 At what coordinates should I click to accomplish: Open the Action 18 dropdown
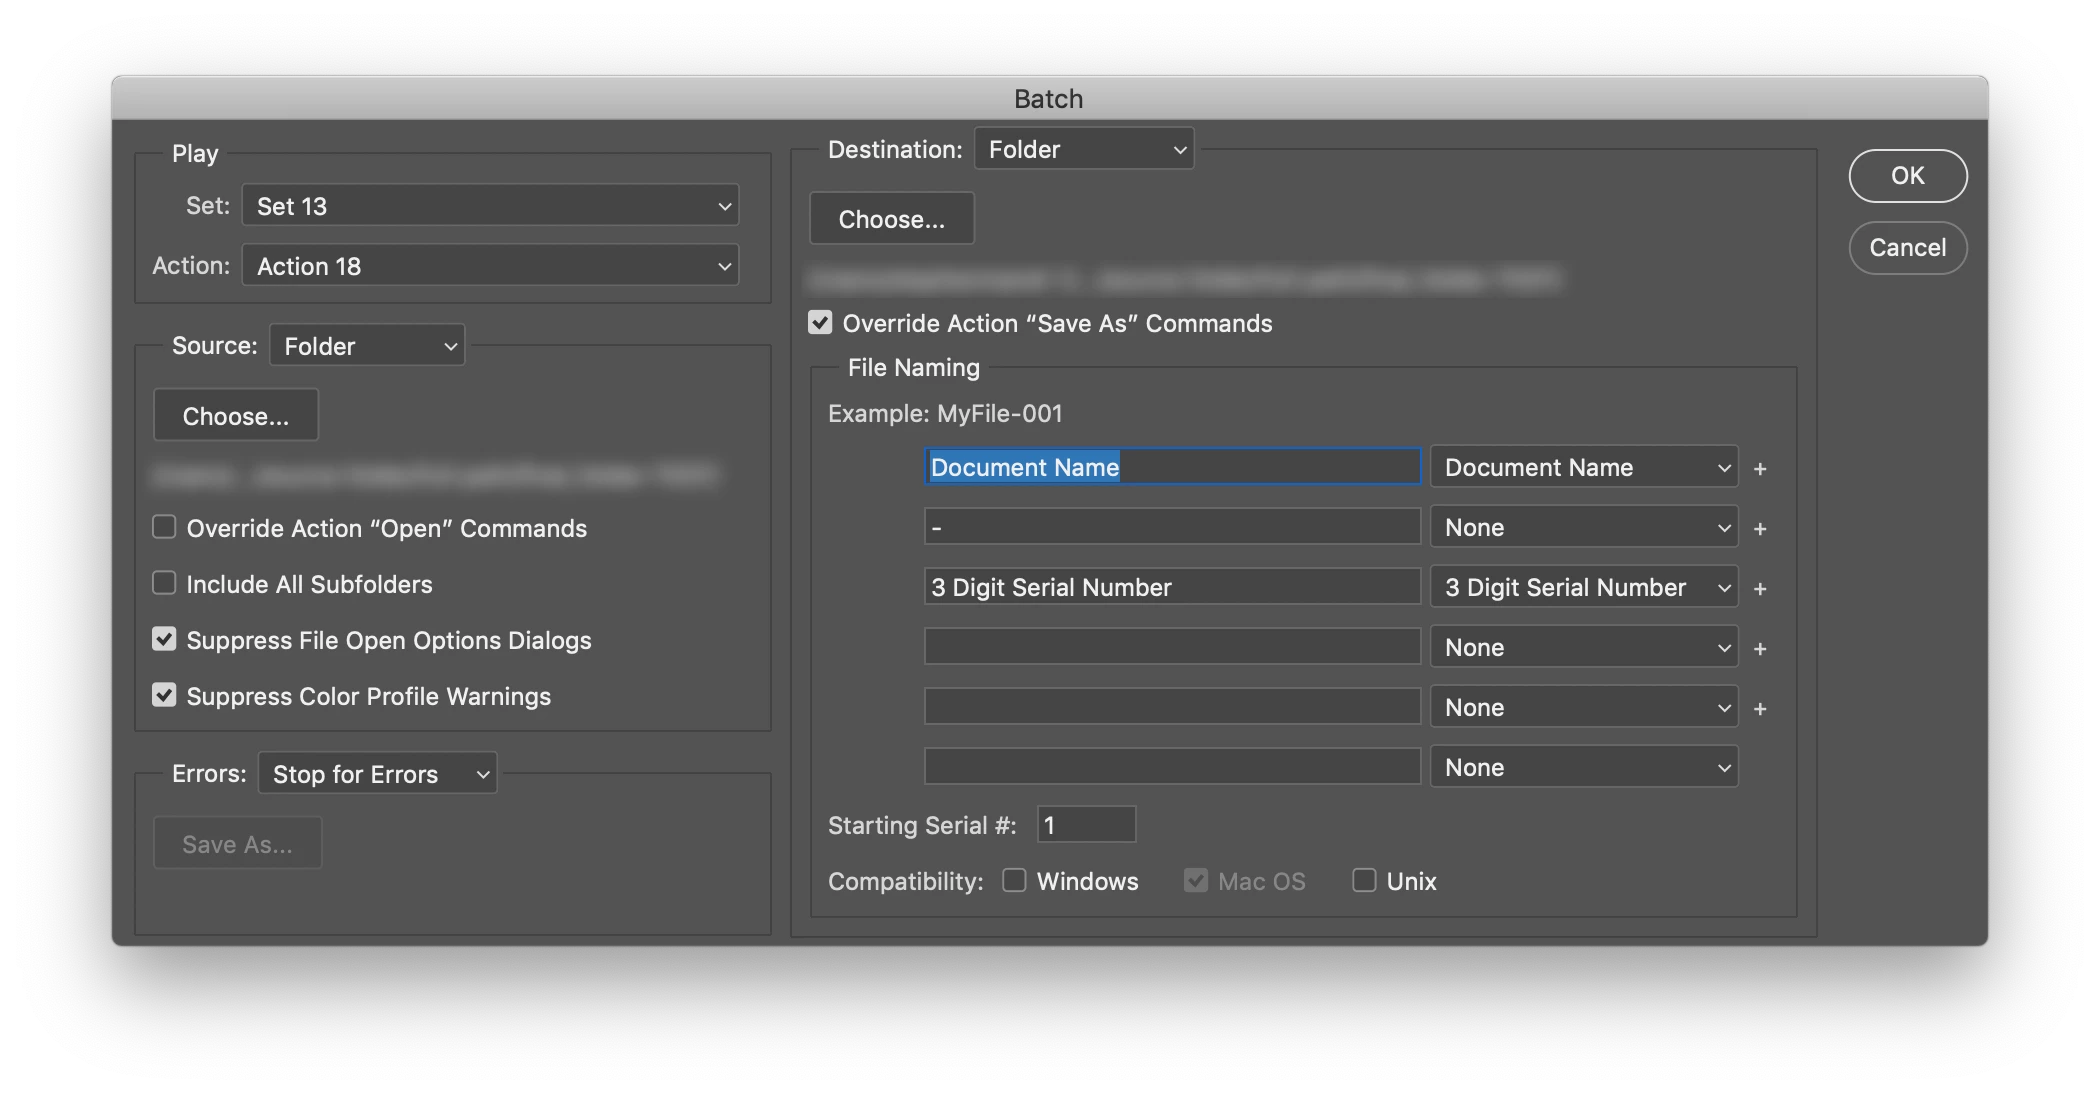[490, 266]
